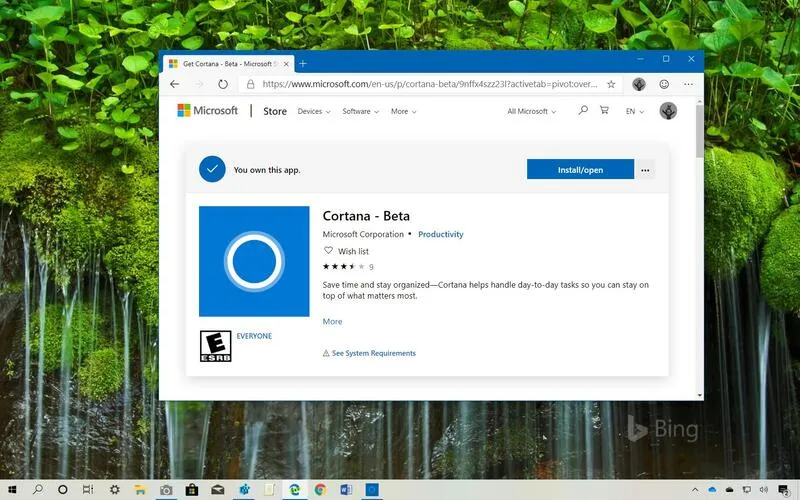Open the Windows Start menu

12,490
